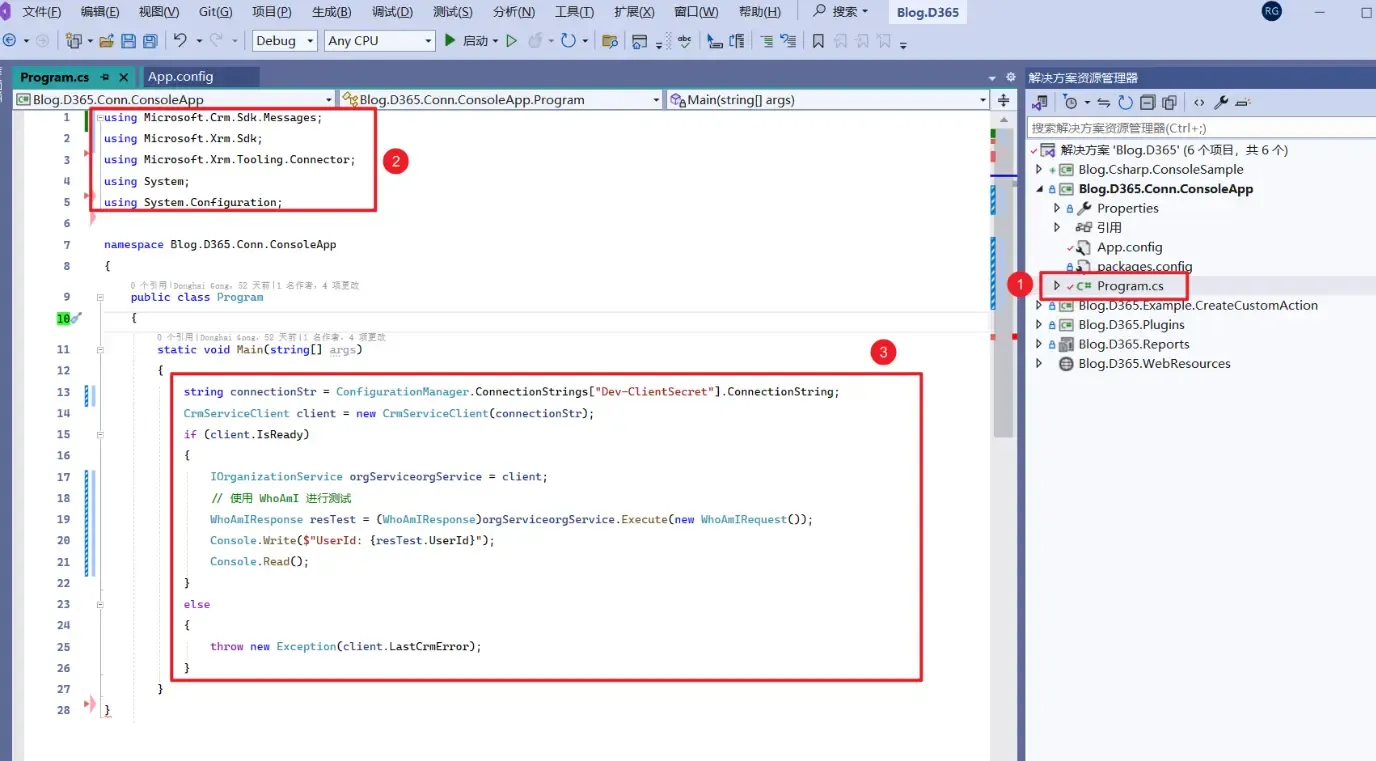Toggle Show All Files in Solution Explorer
The height and width of the screenshot is (761, 1376).
(x=1168, y=102)
